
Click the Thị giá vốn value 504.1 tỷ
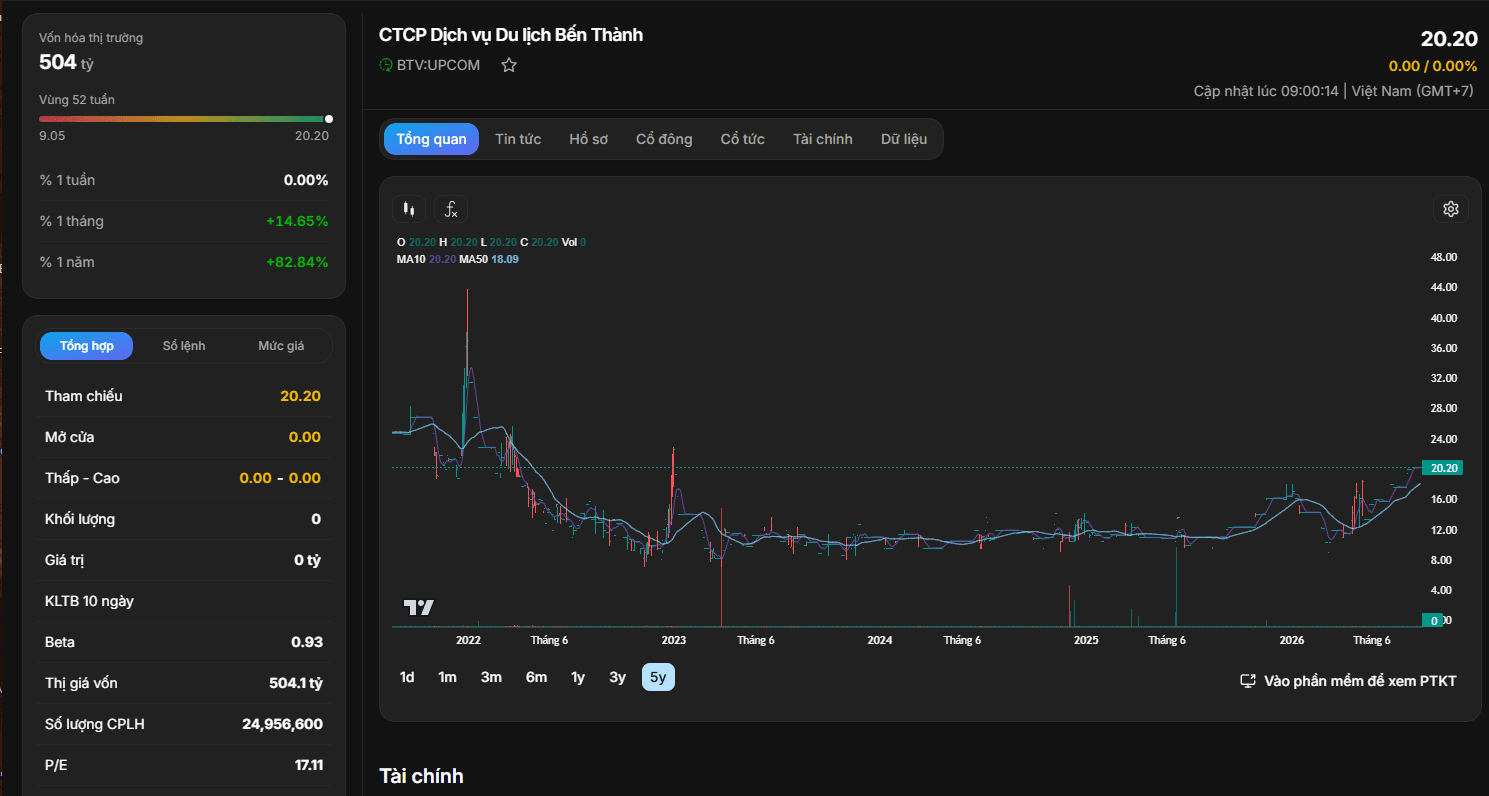click(296, 683)
